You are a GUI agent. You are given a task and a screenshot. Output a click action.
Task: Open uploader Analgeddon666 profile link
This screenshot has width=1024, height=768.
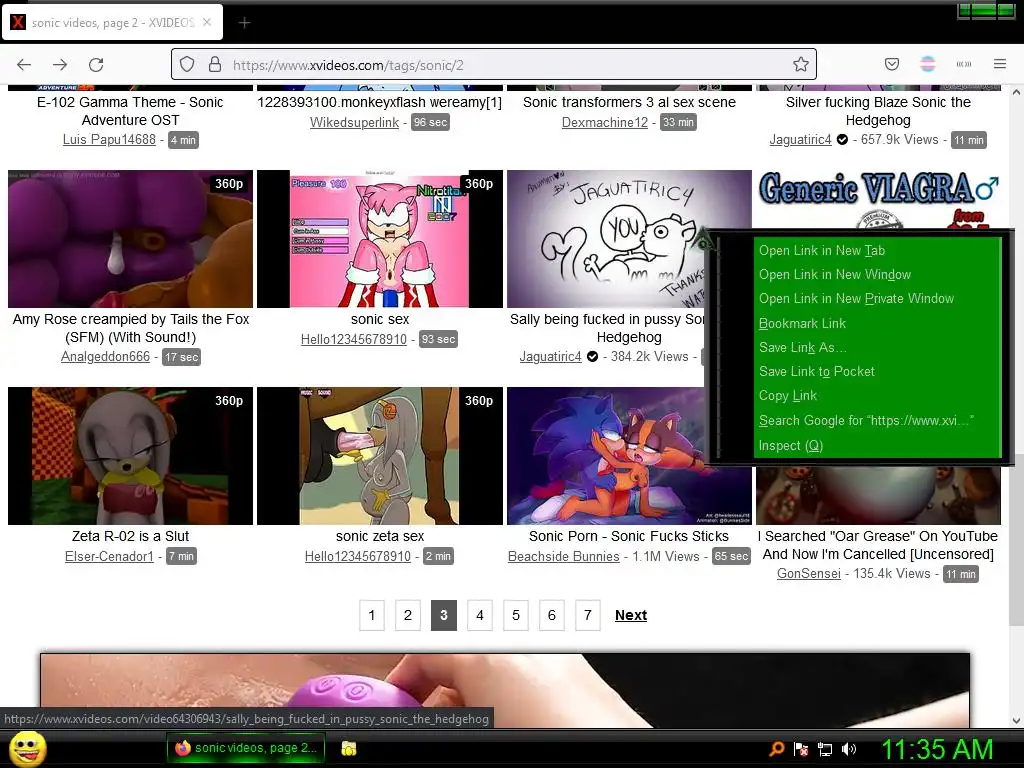click(x=105, y=357)
